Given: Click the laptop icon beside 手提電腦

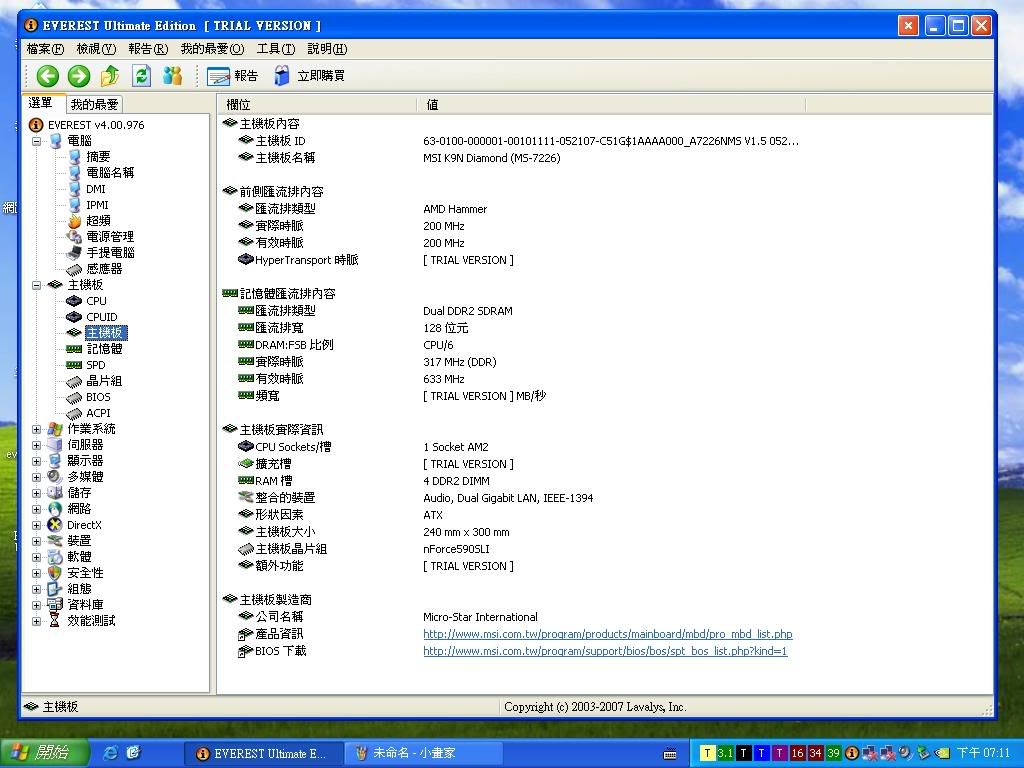Looking at the screenshot, I should pos(74,253).
